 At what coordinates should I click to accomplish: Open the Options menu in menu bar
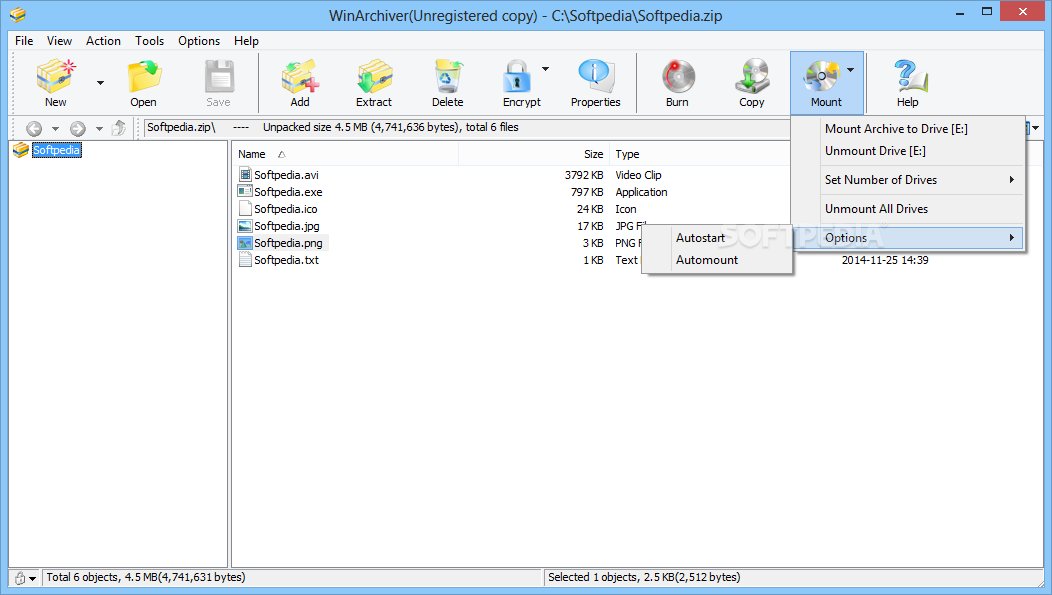[199, 41]
